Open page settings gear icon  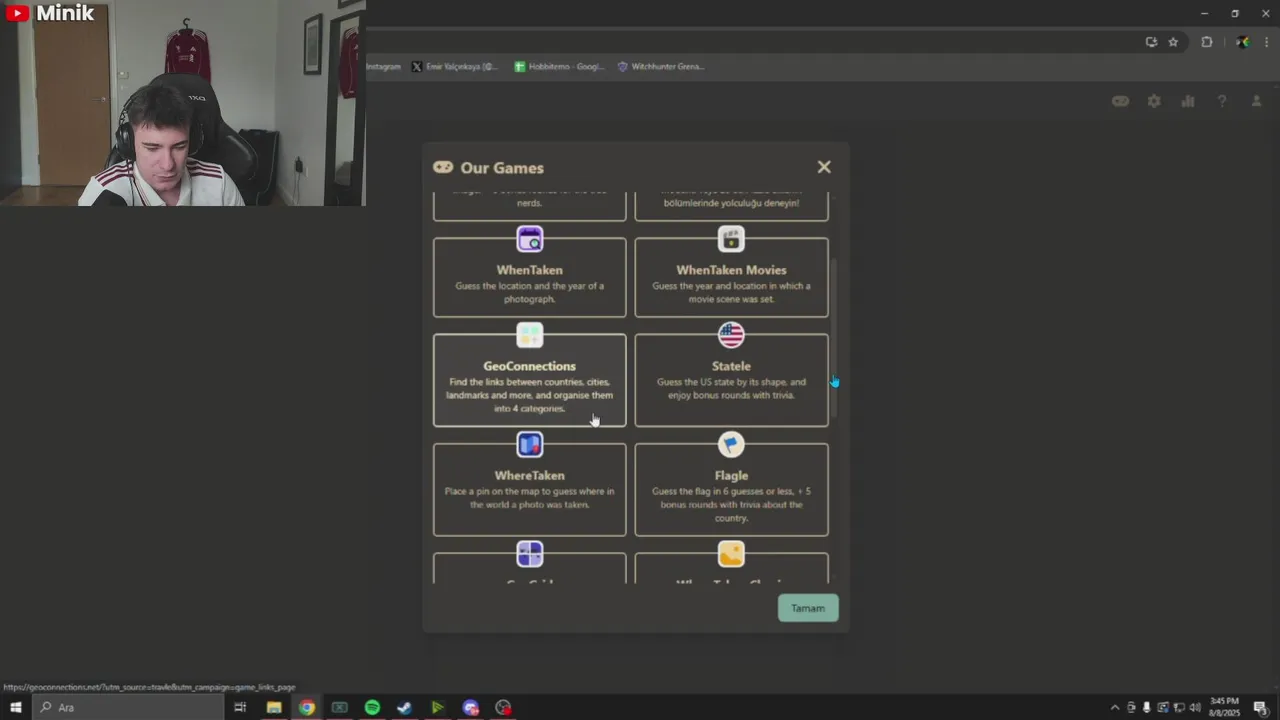[x=1154, y=101]
